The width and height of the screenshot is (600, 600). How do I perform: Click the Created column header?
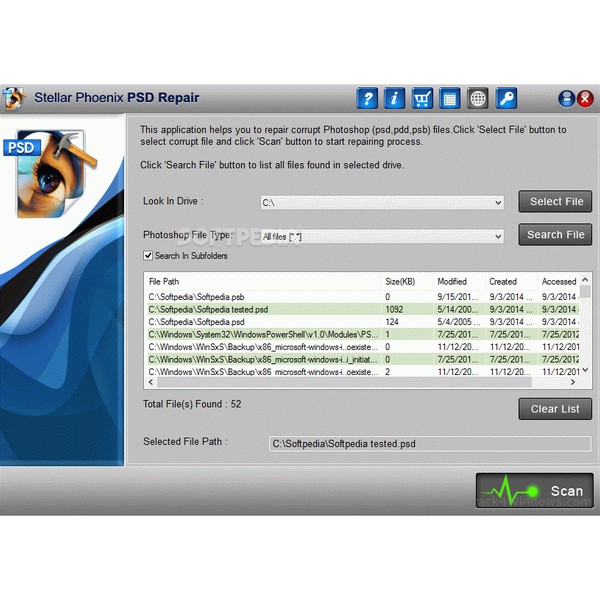pyautogui.click(x=511, y=282)
